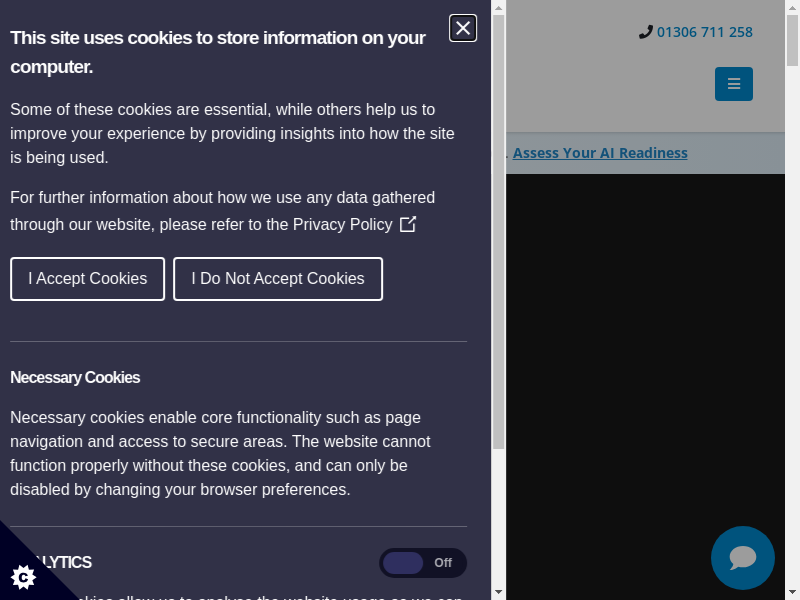Open the live chat bubble
This screenshot has height=600, width=800.
point(743,558)
